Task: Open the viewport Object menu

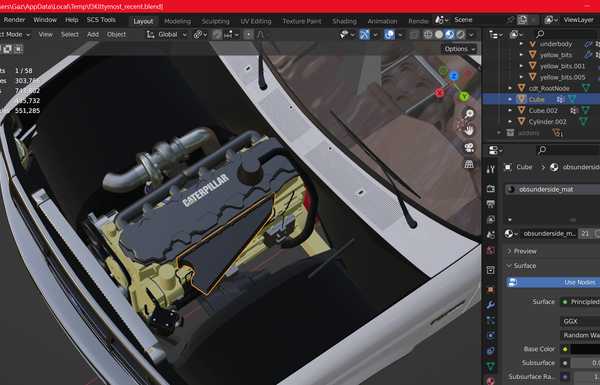Action: click(116, 34)
